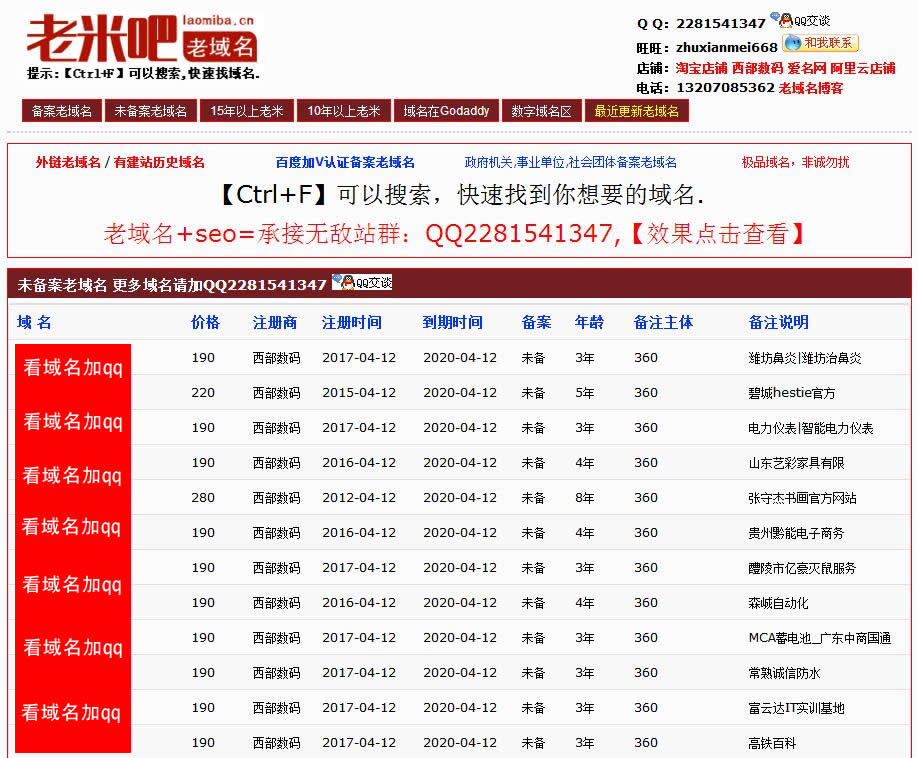Screen dimensions: 918x758
Task: Open the 15年以上老米 tab
Action: point(246,111)
